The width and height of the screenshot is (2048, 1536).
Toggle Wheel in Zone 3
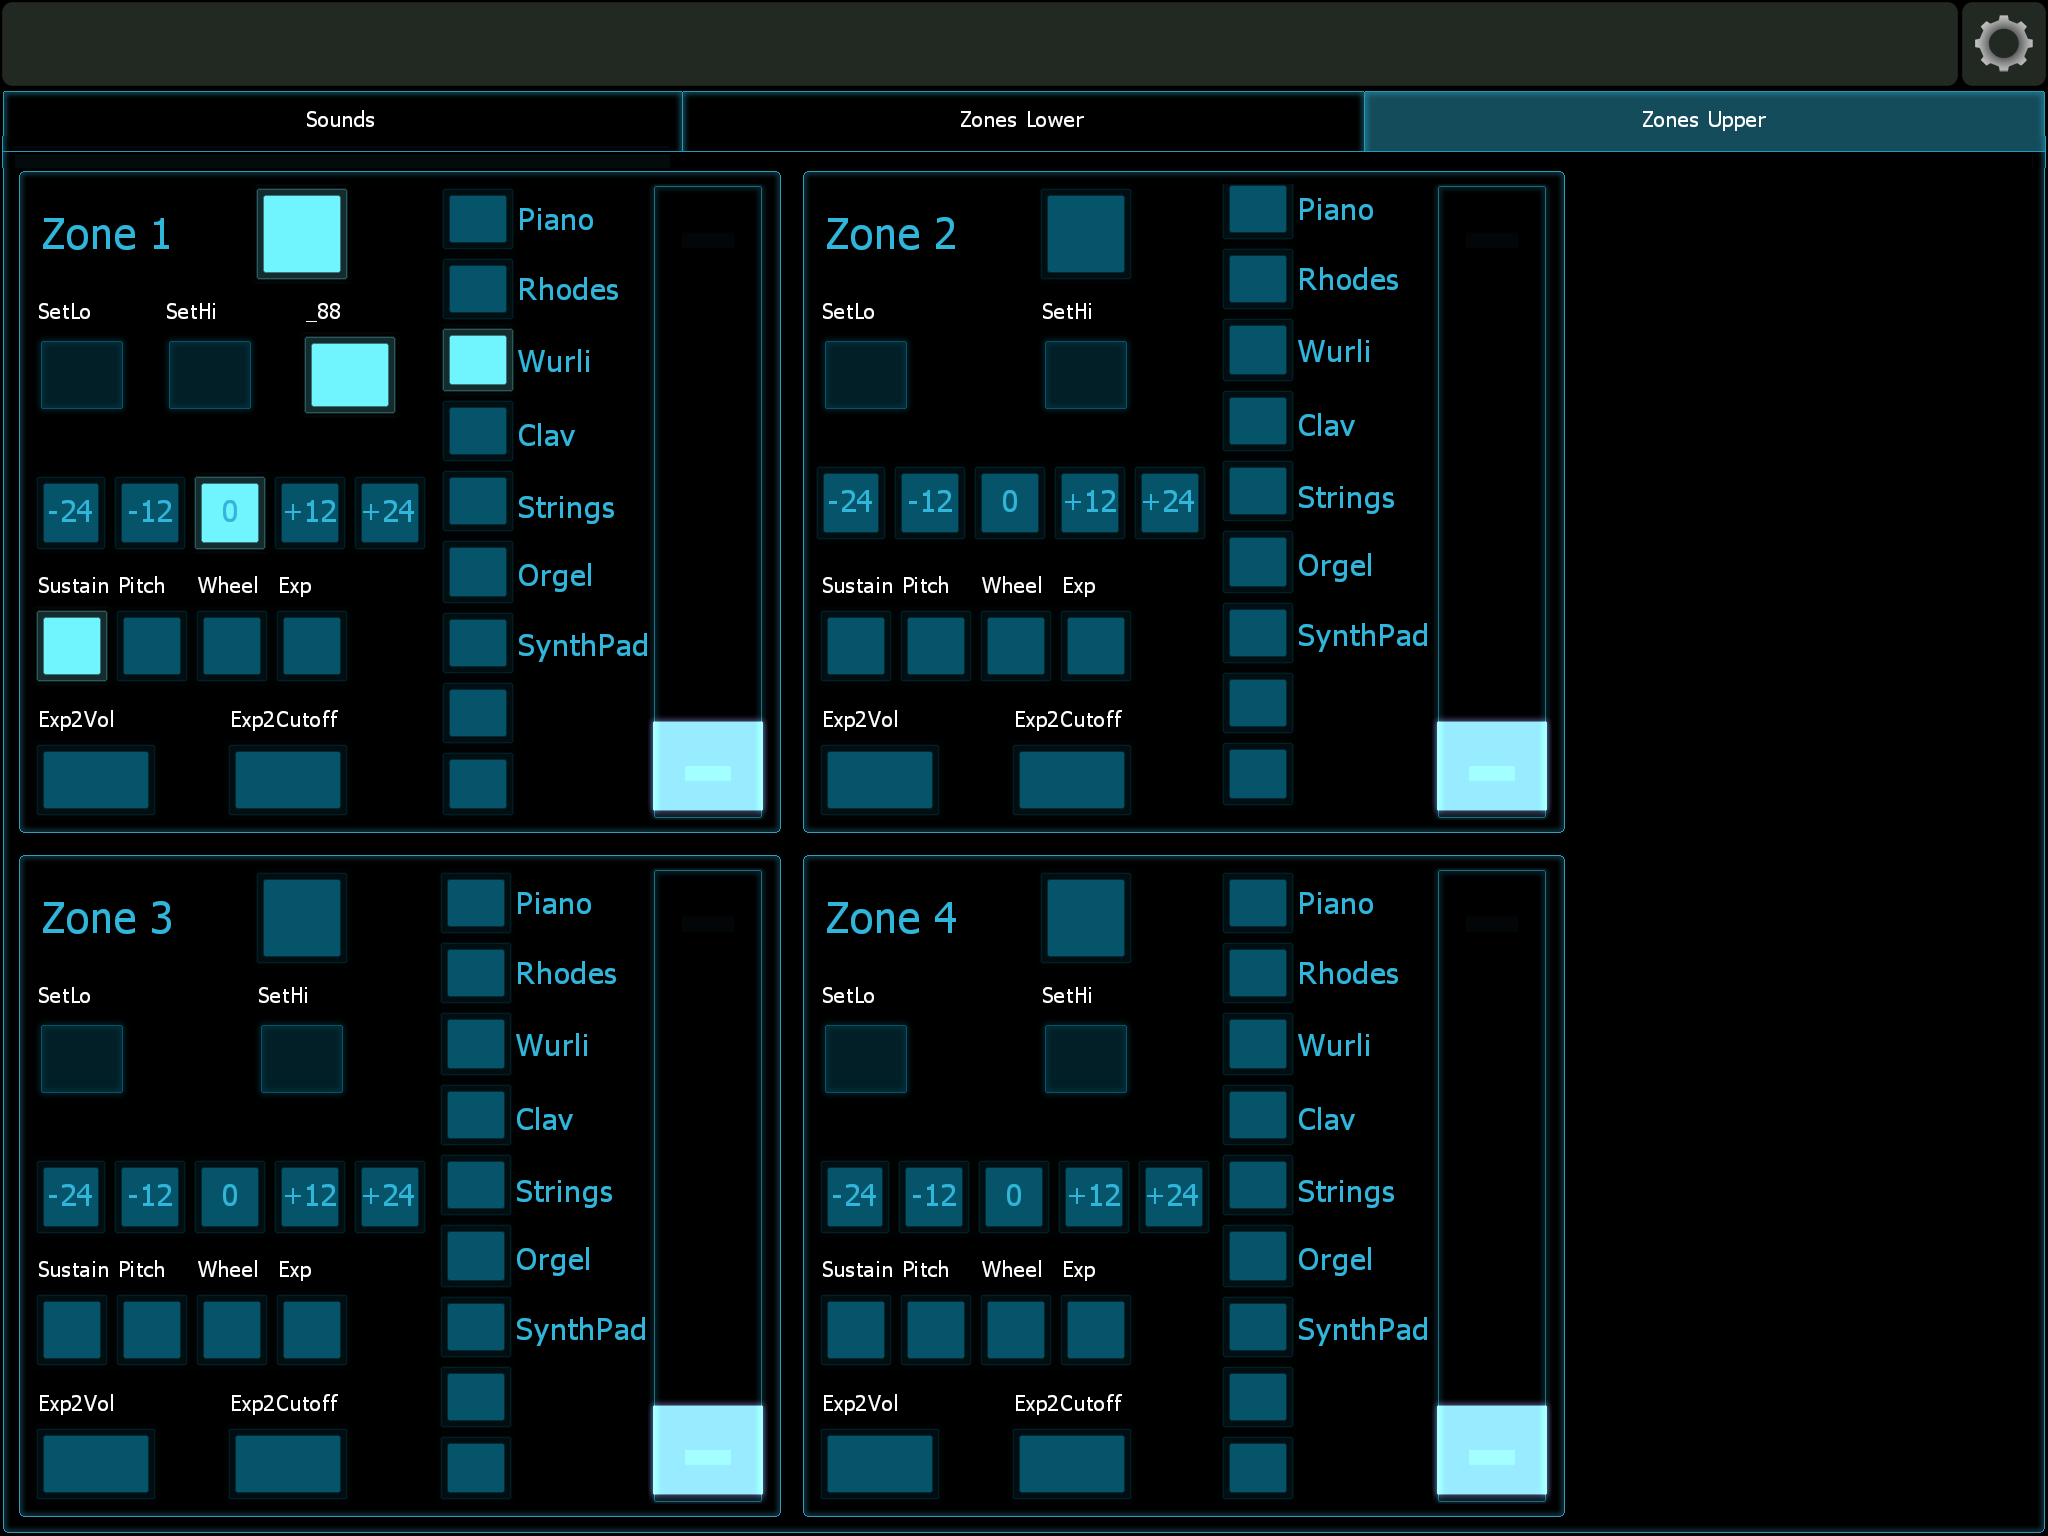tap(232, 1330)
